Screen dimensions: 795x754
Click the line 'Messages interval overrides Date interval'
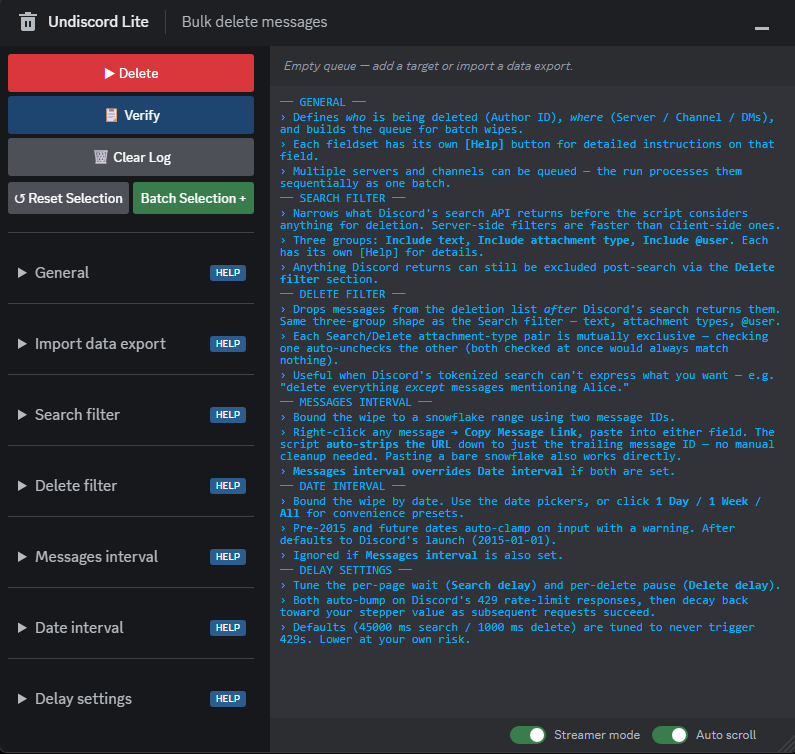pyautogui.click(x=478, y=471)
